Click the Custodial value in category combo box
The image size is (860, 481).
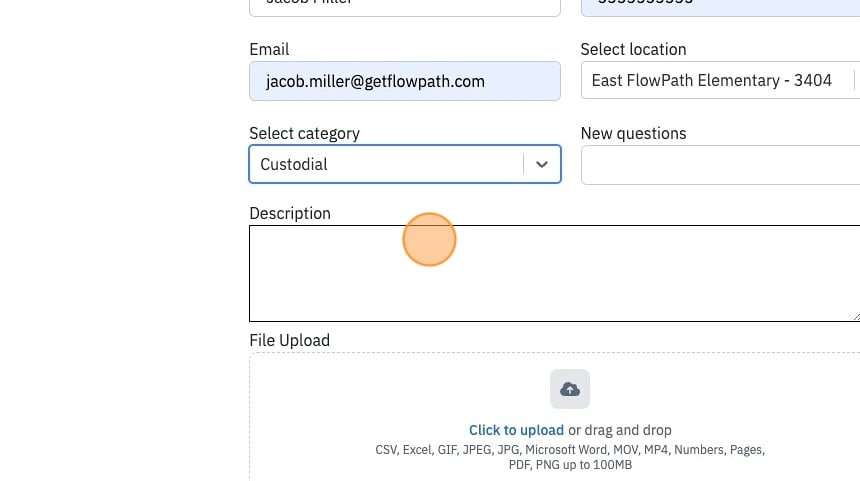(x=294, y=165)
